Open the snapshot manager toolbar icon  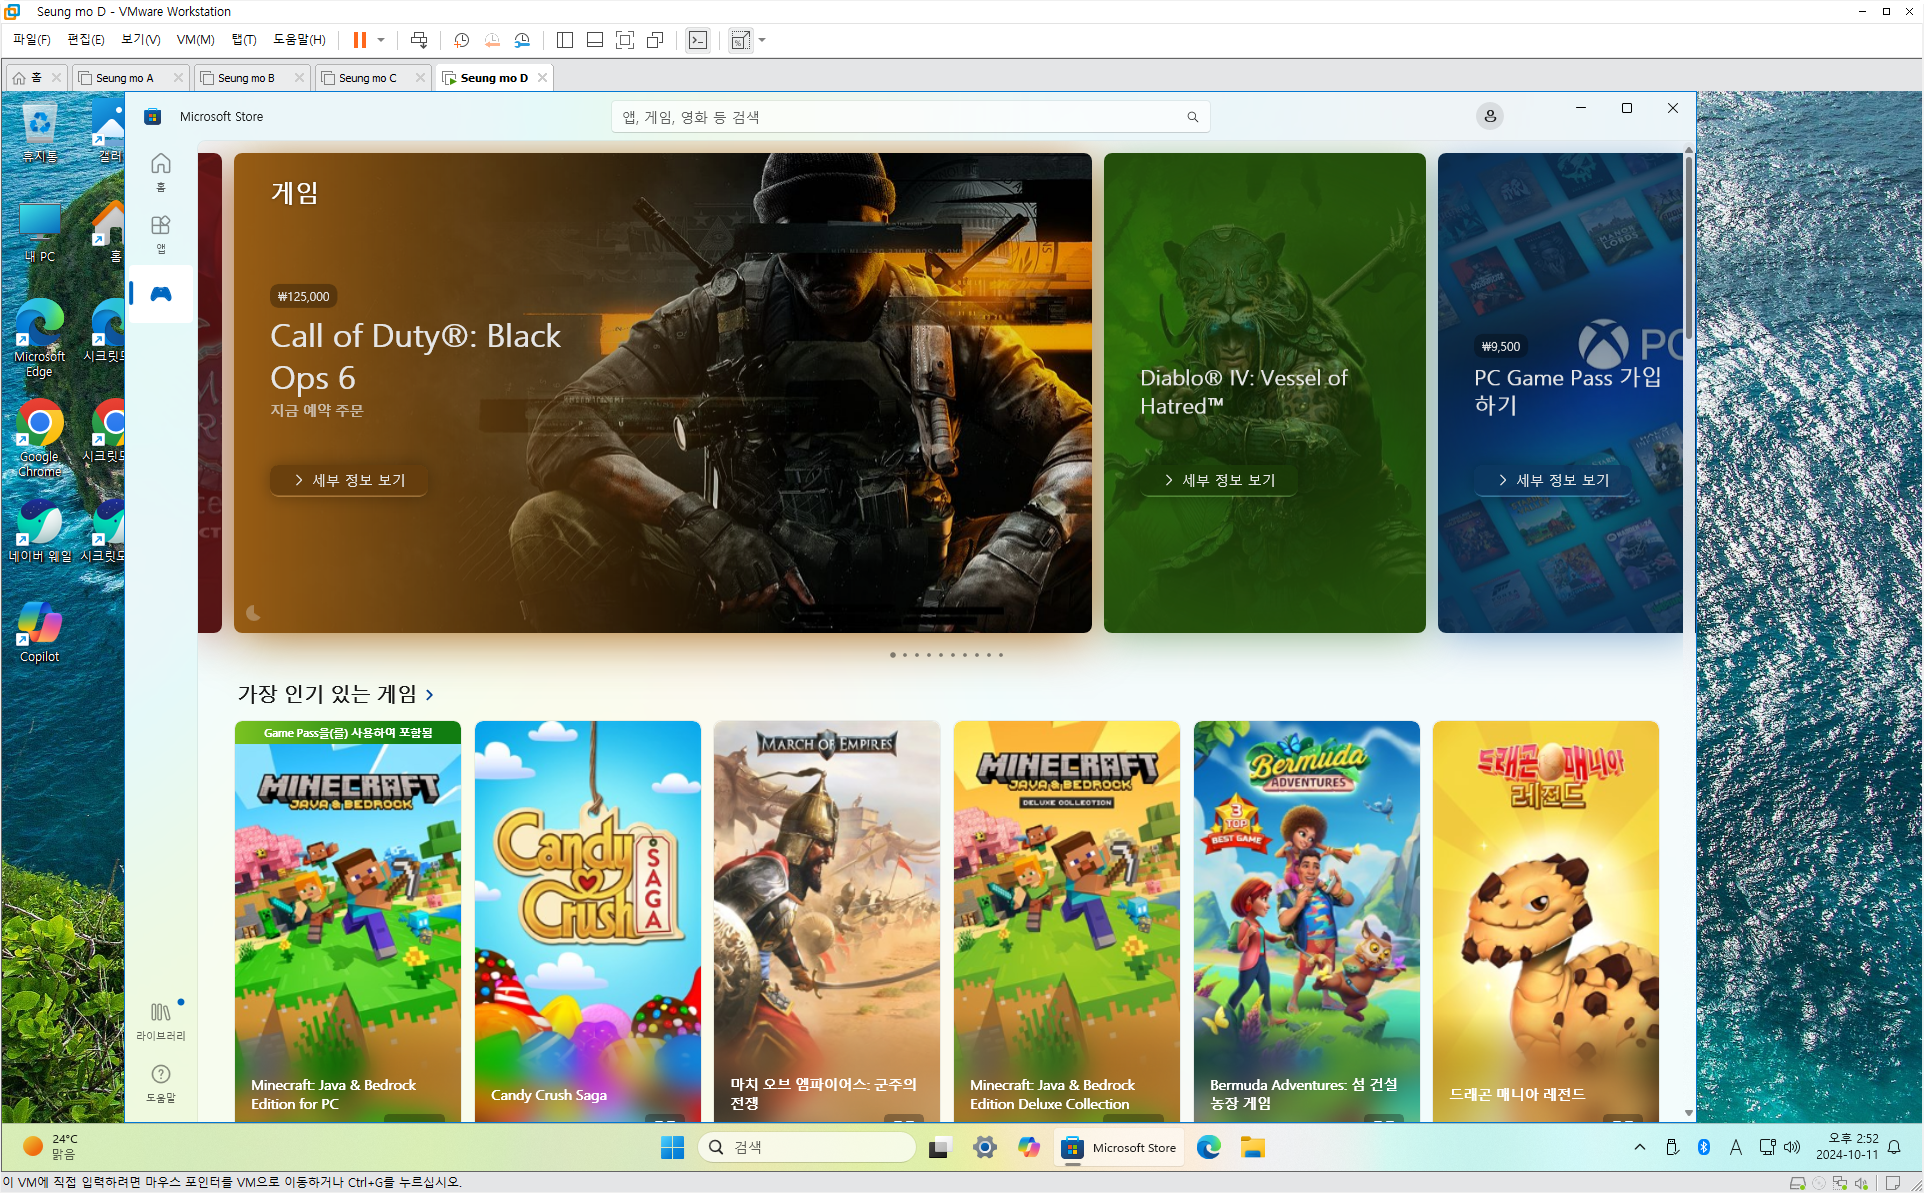pyautogui.click(x=522, y=40)
